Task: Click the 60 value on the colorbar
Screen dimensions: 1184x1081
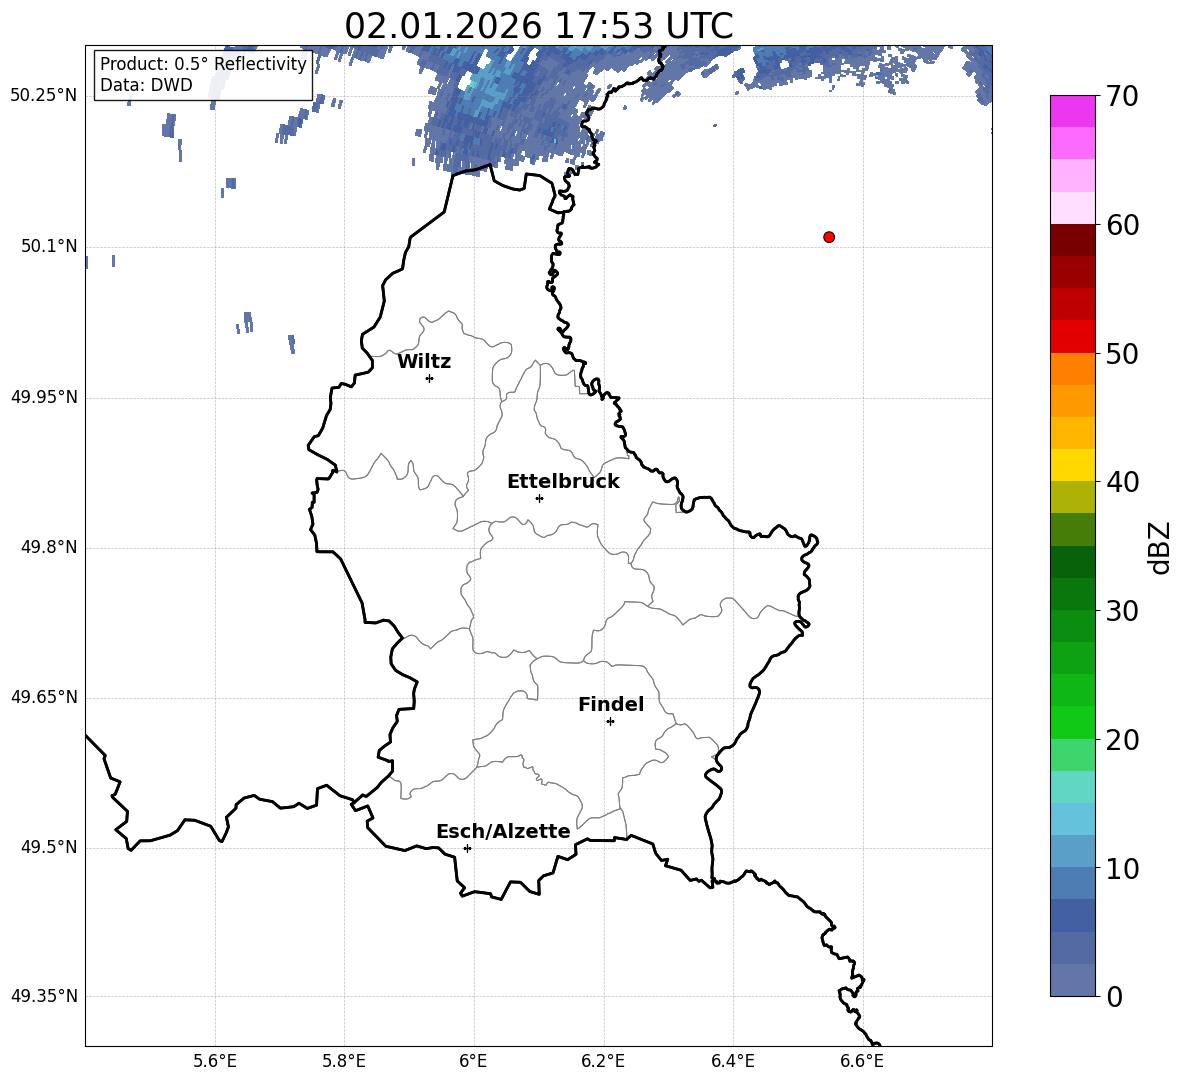Action: 1122,225
